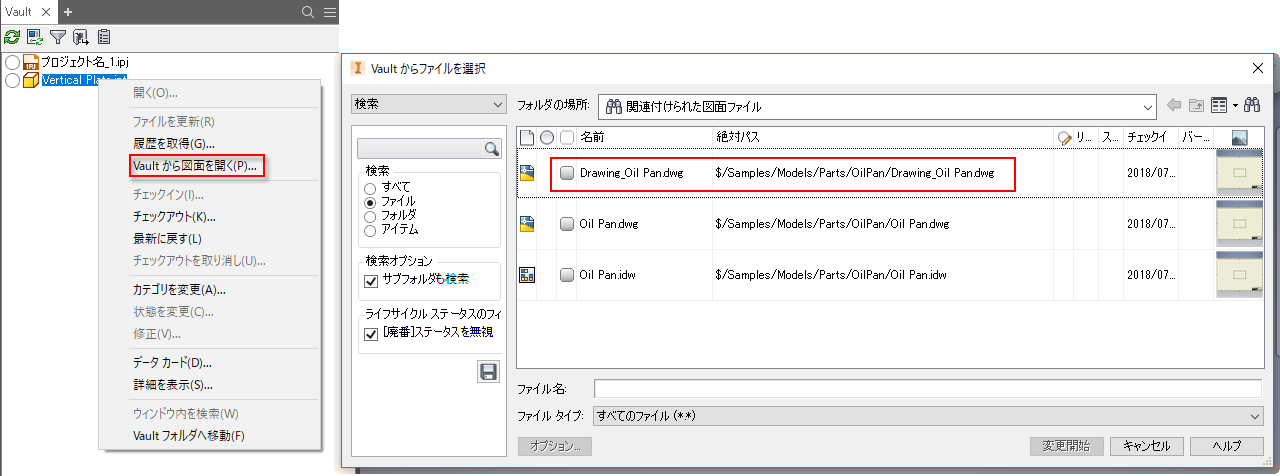Toggle the サブフォルダも検索 checkbox
The height and width of the screenshot is (476, 1280).
(371, 280)
